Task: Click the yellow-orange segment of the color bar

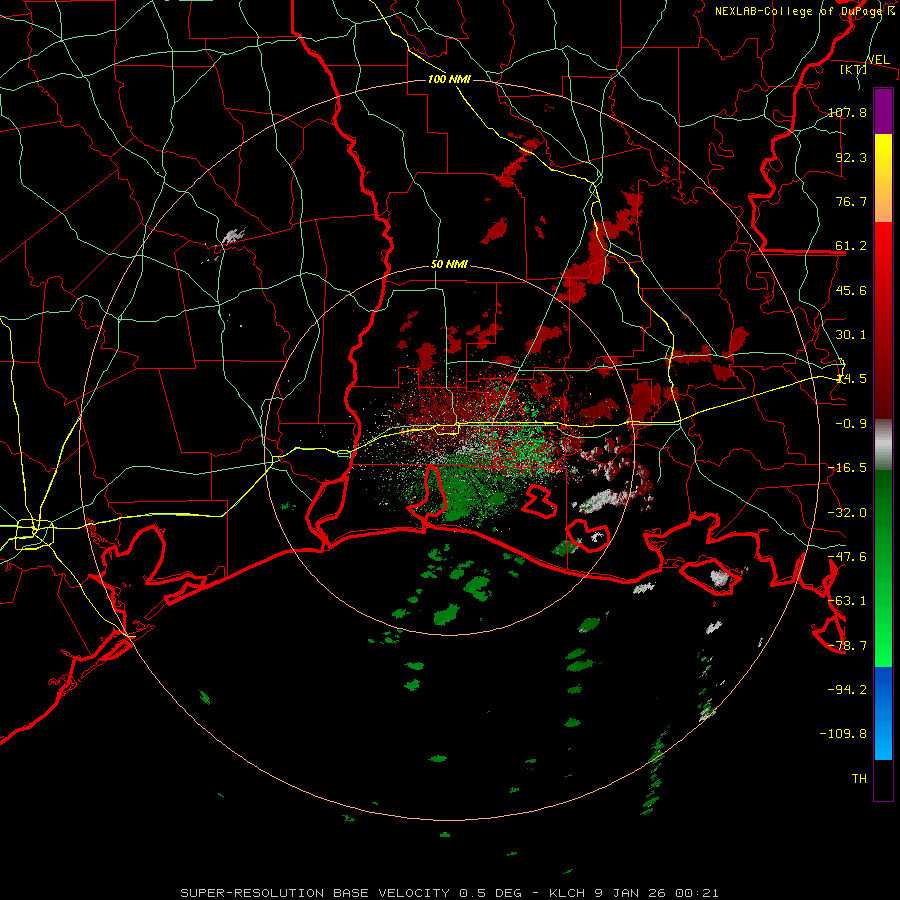Action: tap(883, 178)
